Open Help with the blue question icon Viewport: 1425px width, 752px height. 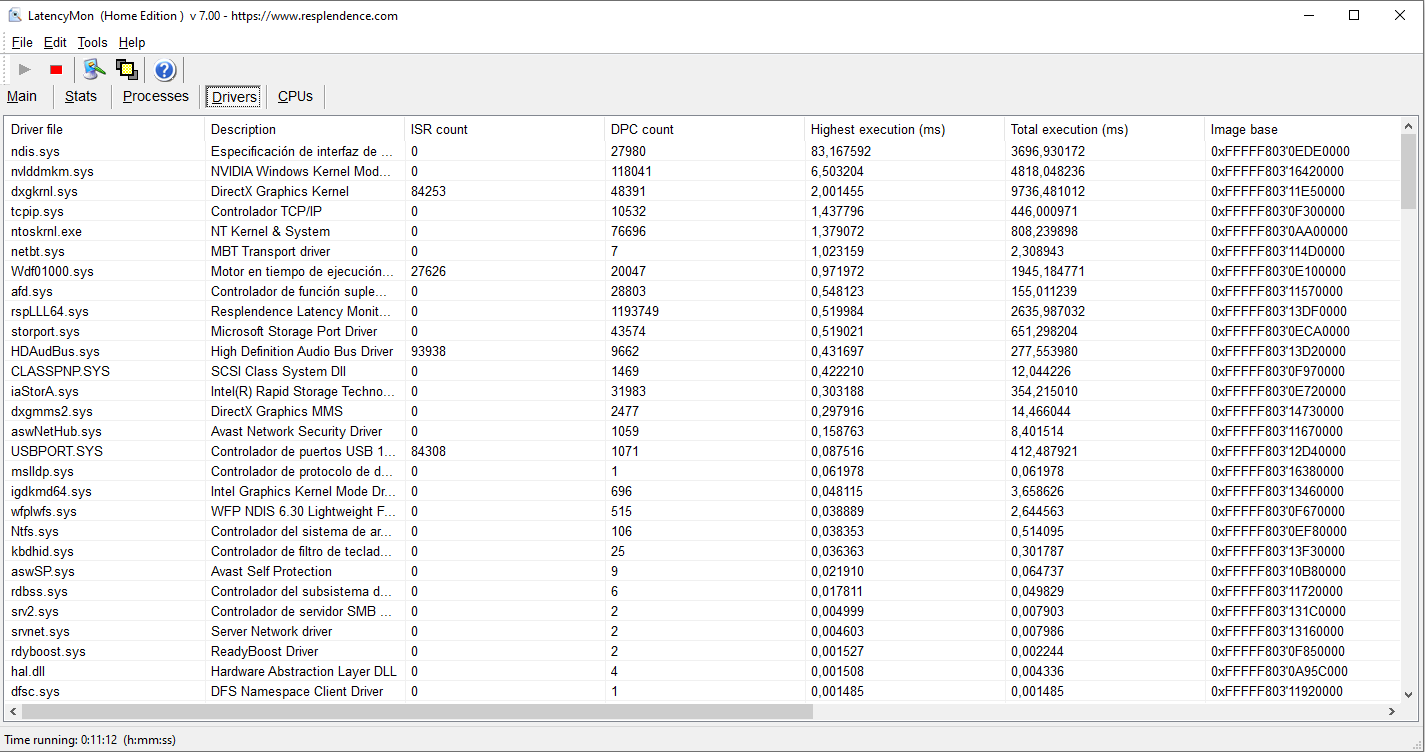point(165,69)
